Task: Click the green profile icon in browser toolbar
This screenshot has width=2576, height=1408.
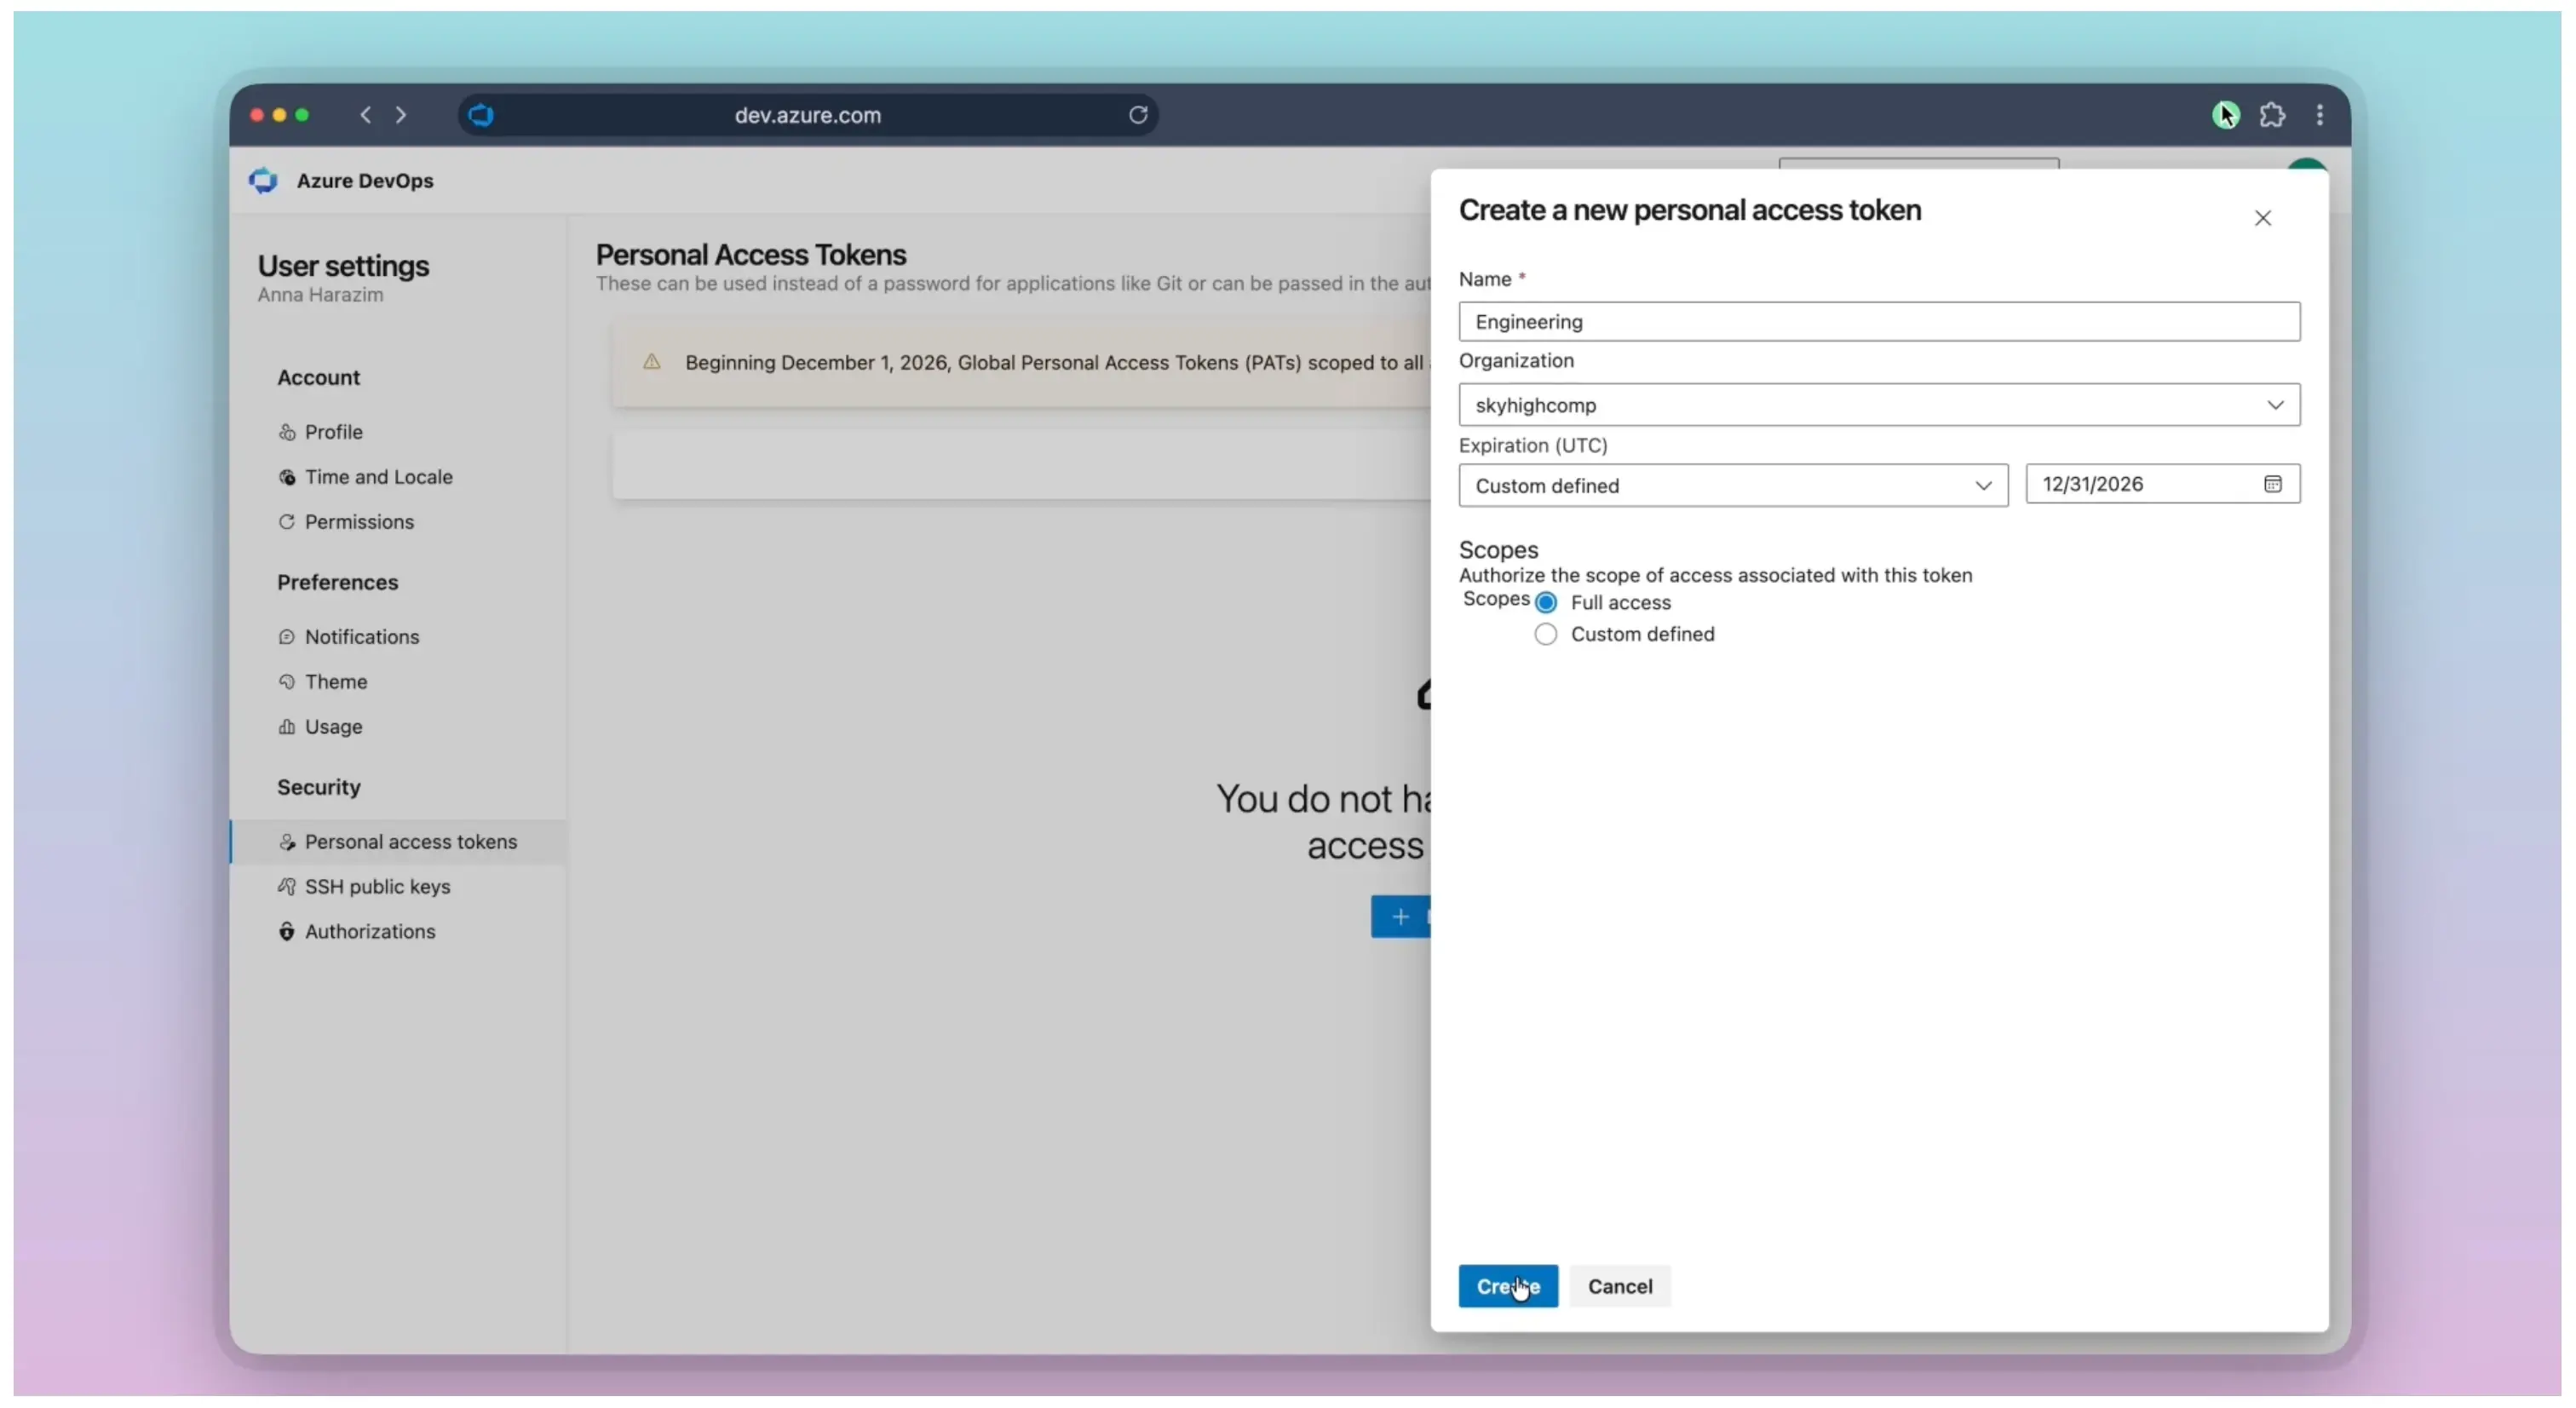Action: tap(2226, 115)
